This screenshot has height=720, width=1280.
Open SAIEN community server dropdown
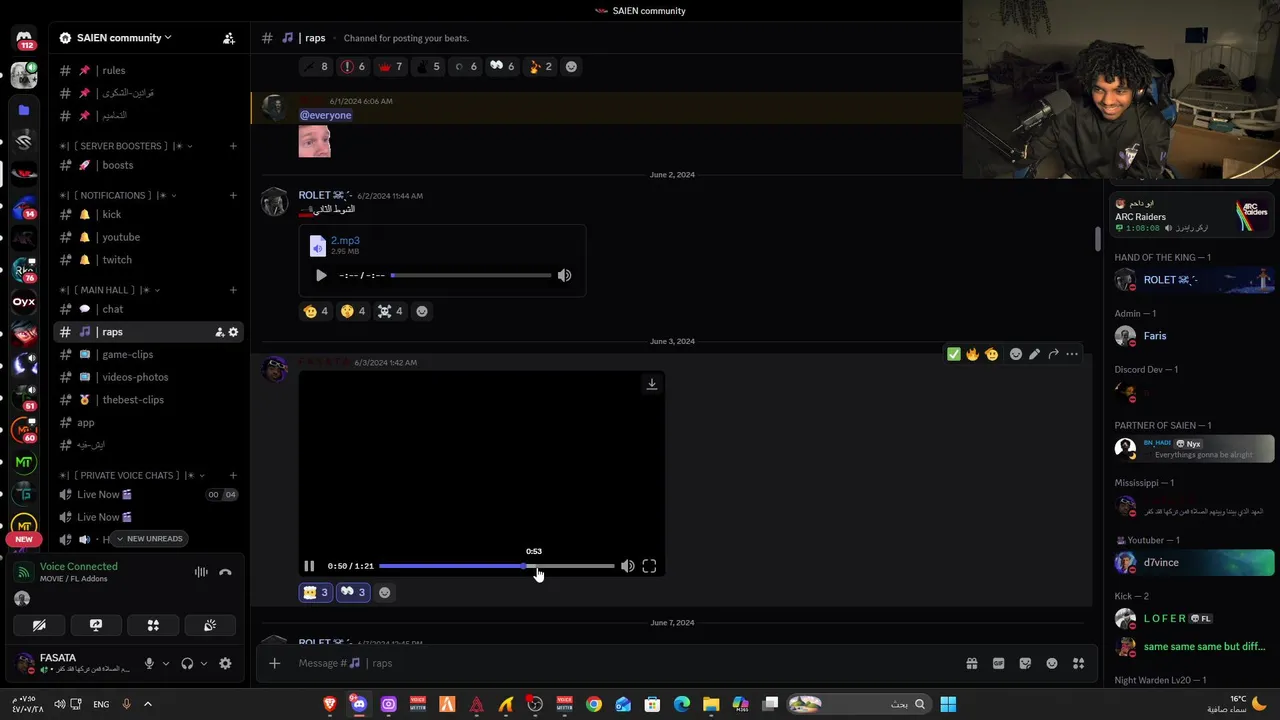click(126, 38)
